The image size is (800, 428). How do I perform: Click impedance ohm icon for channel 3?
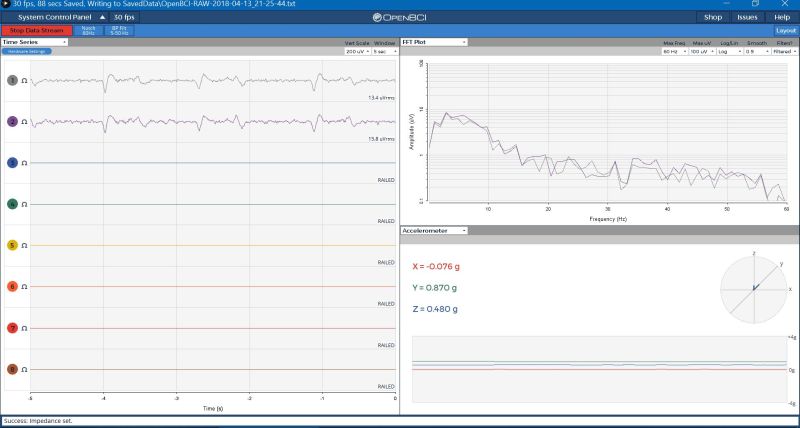click(24, 163)
